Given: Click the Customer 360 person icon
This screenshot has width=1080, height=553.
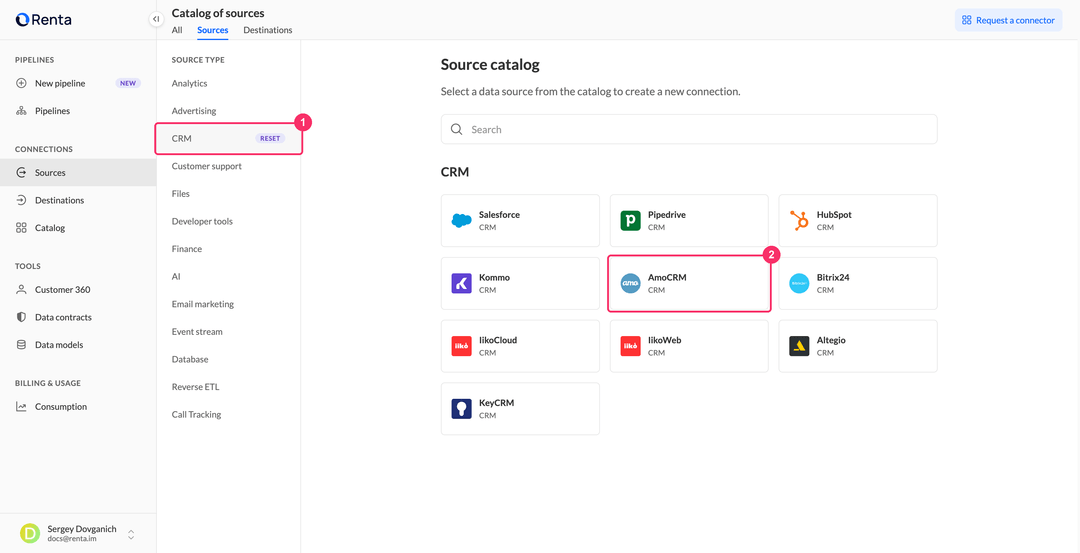Looking at the screenshot, I should tap(21, 290).
